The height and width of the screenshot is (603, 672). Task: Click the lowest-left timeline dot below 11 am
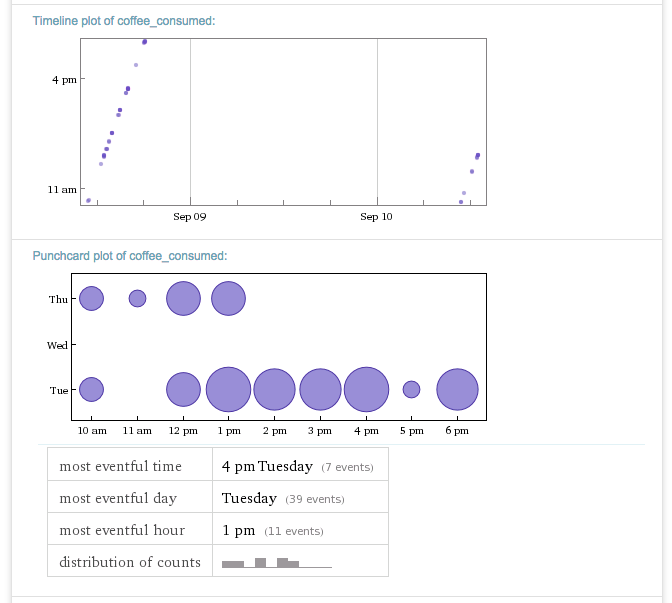[x=88, y=201]
